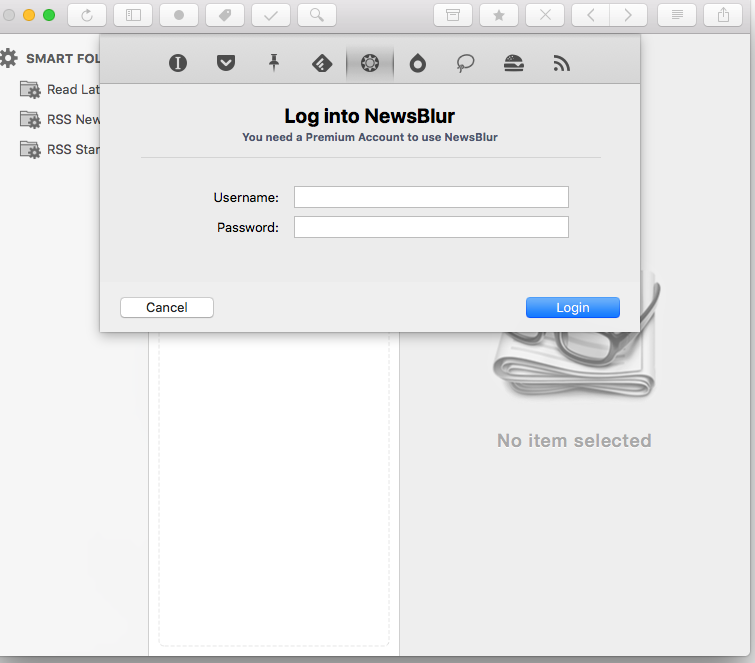755x663 pixels.
Task: Select the RSS feed service icon
Action: click(561, 63)
